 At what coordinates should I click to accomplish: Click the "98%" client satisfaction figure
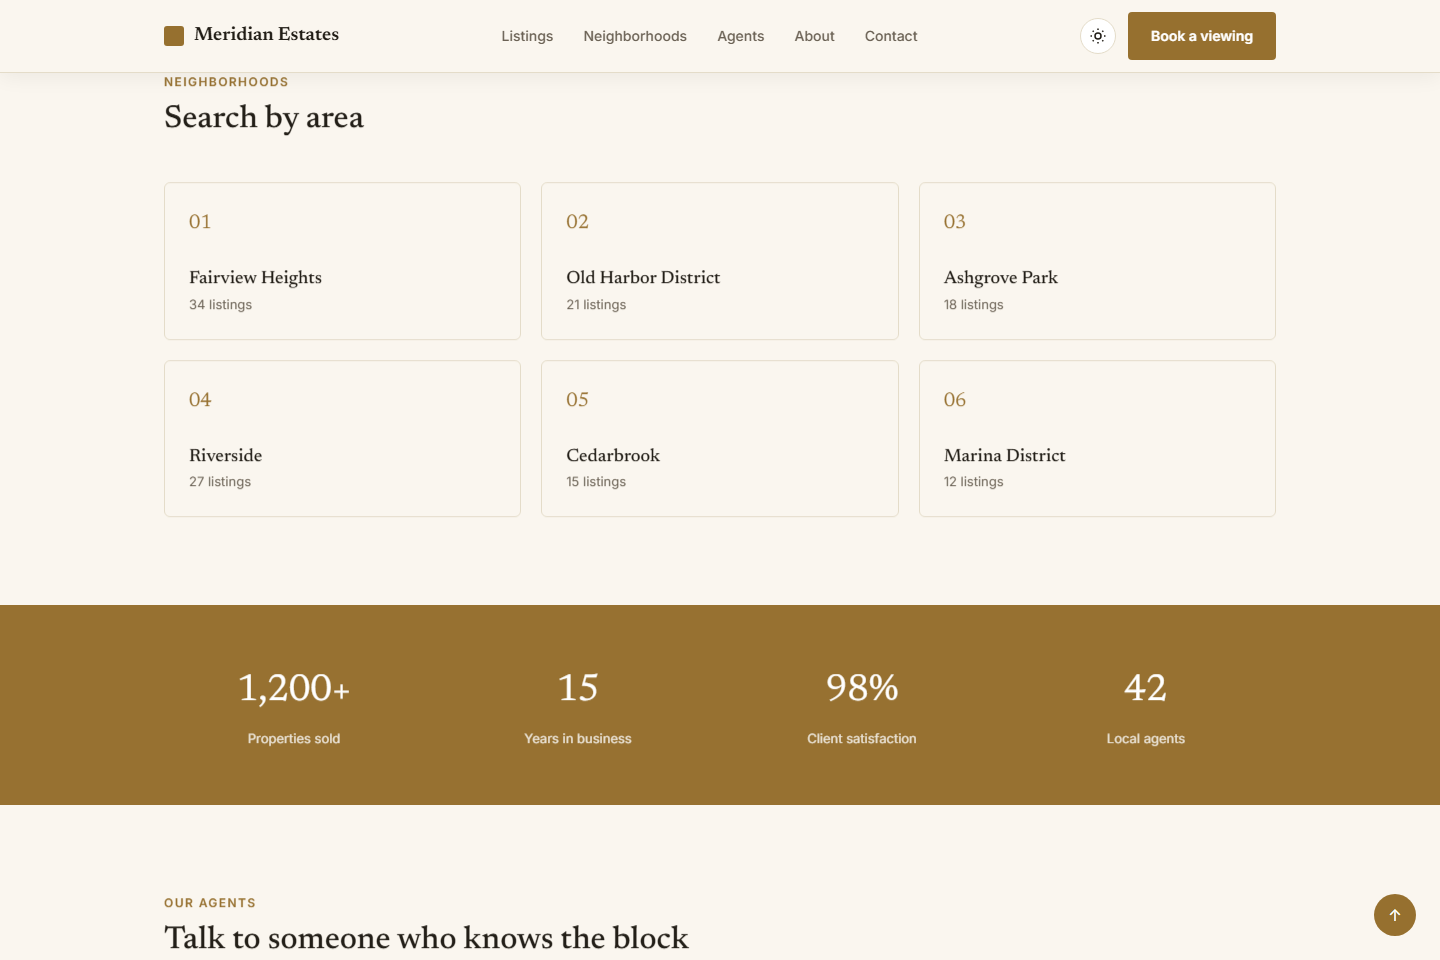(862, 688)
